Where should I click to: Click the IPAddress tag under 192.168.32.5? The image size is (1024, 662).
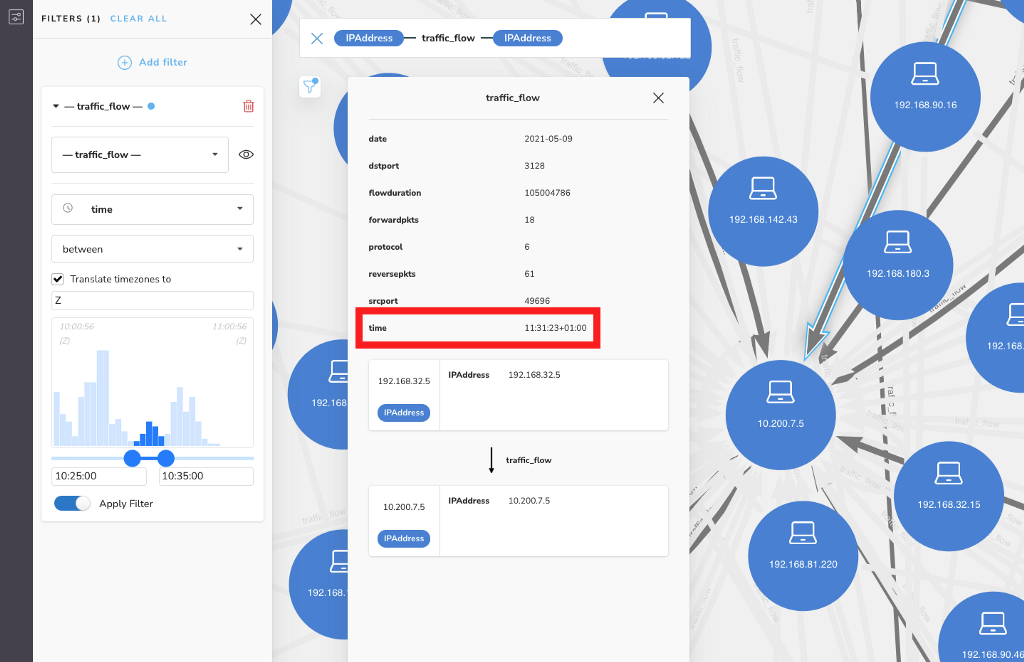404,413
